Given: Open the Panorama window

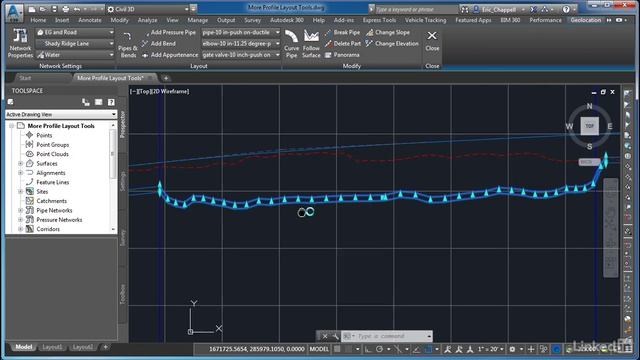Looking at the screenshot, I should (342, 55).
